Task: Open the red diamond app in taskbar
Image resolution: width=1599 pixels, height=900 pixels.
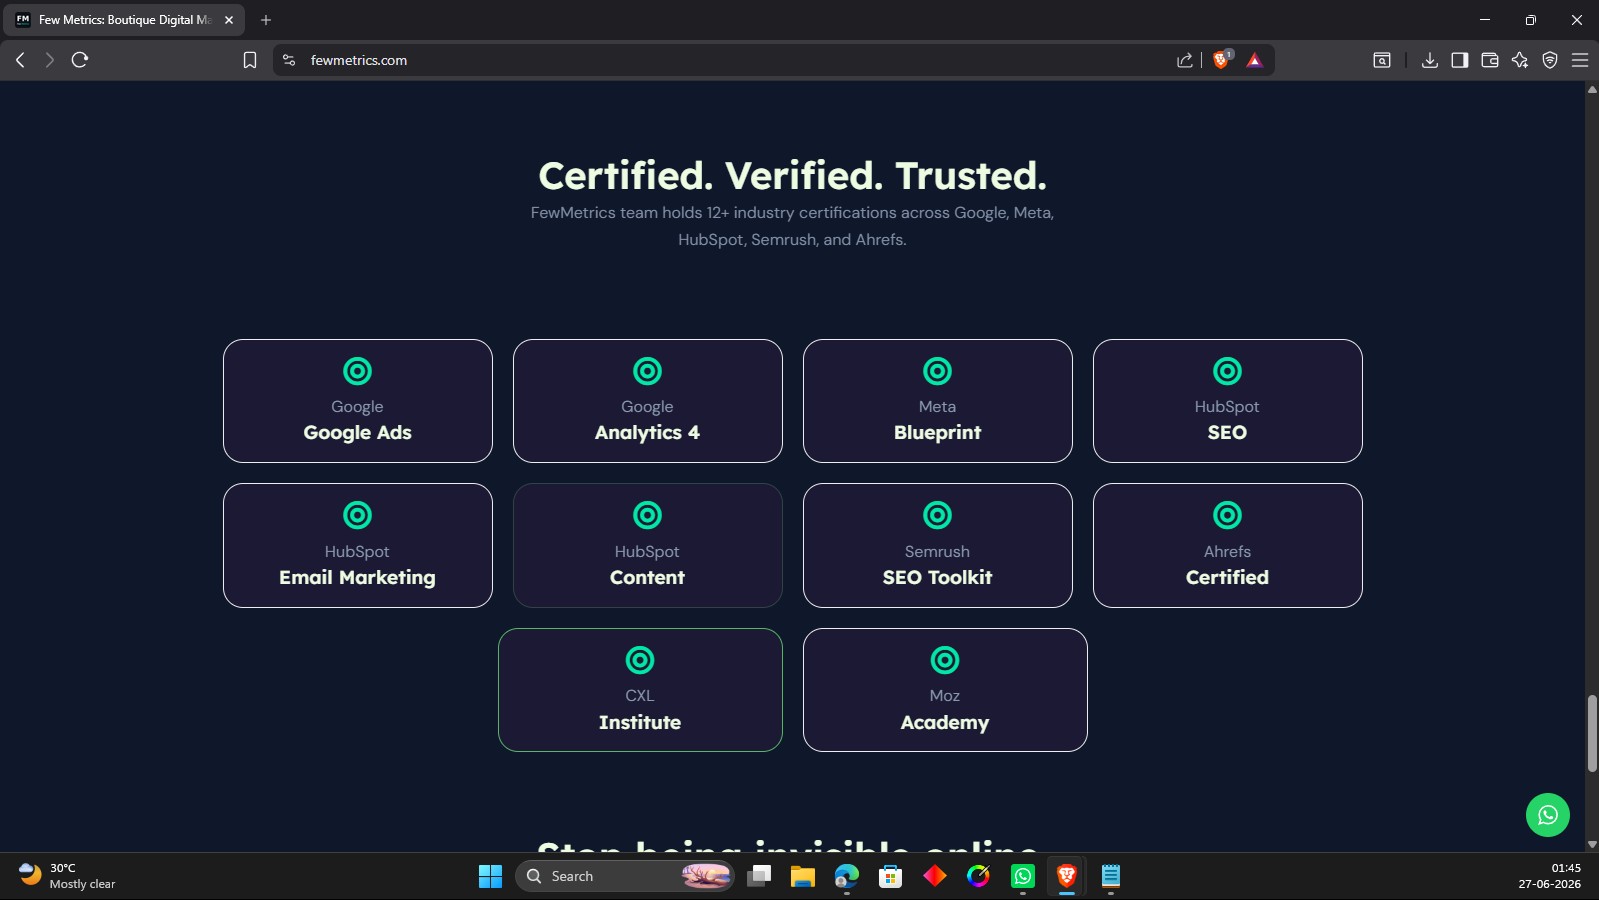Action: (x=934, y=876)
